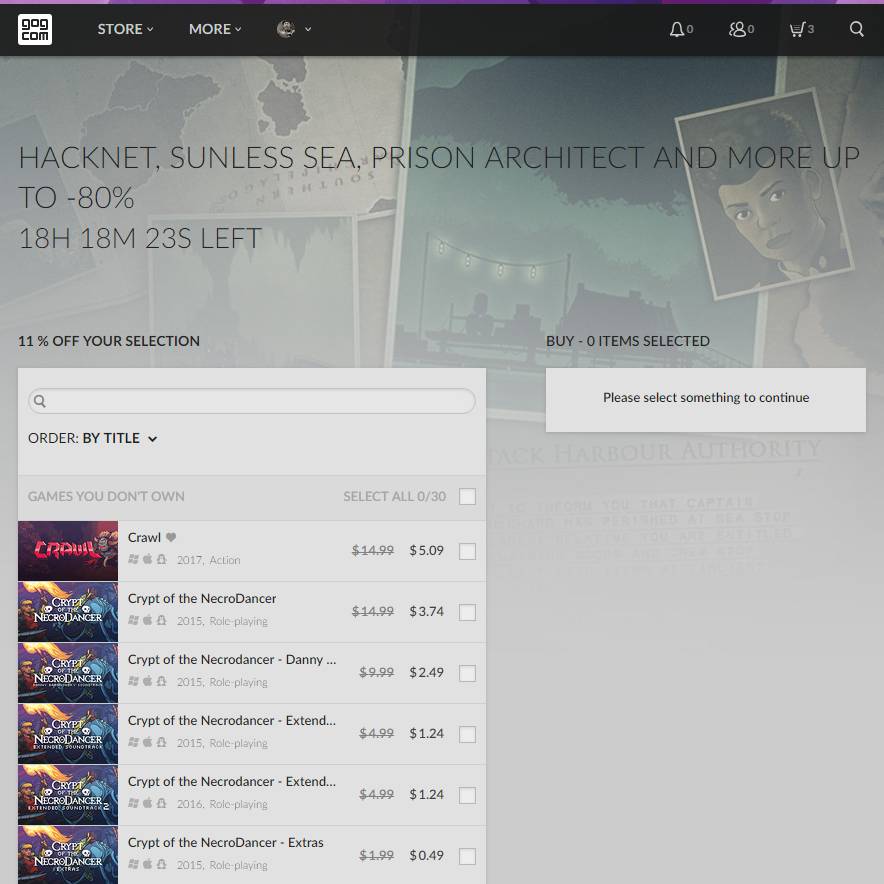The image size is (884, 884).
Task: Click Mac icon on 2016 Extended soundtrack row
Action: click(x=147, y=803)
